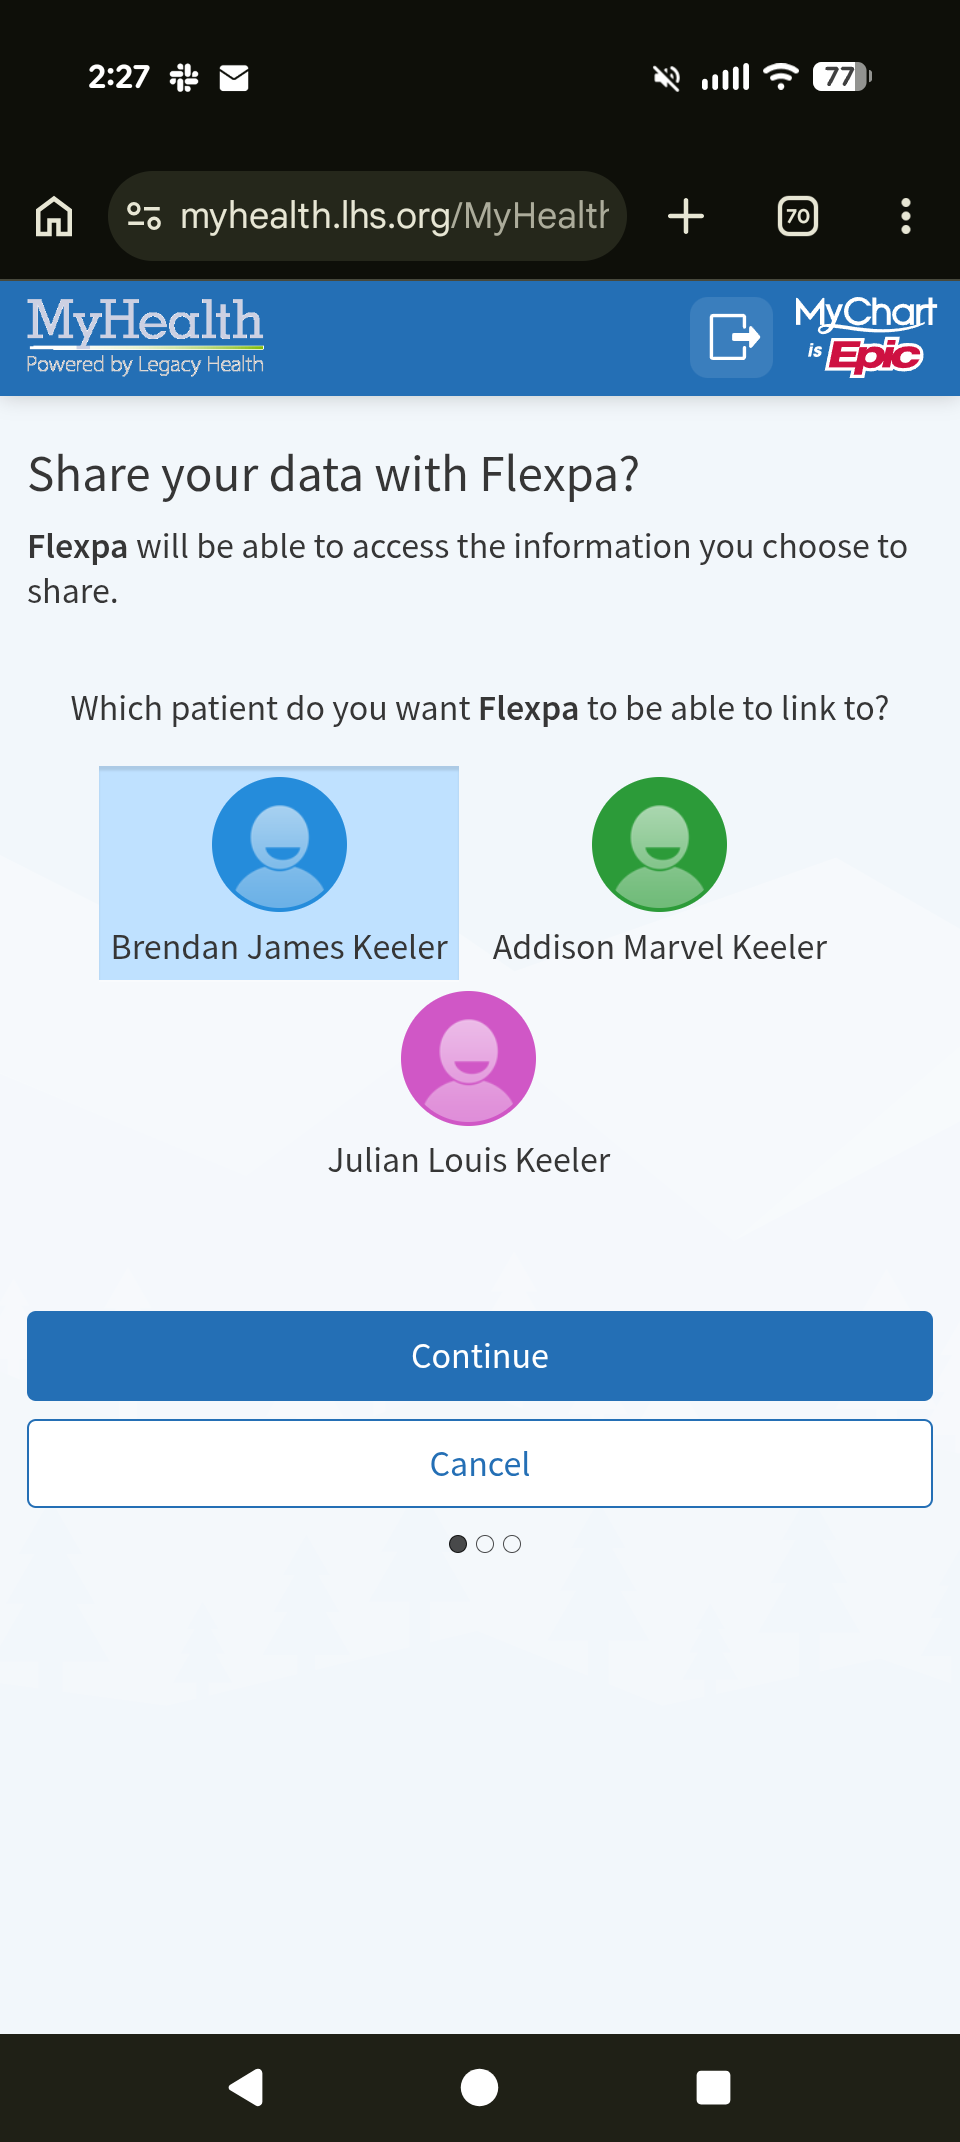Click the MyHealth logout icon
960x2142 pixels.
[732, 337]
